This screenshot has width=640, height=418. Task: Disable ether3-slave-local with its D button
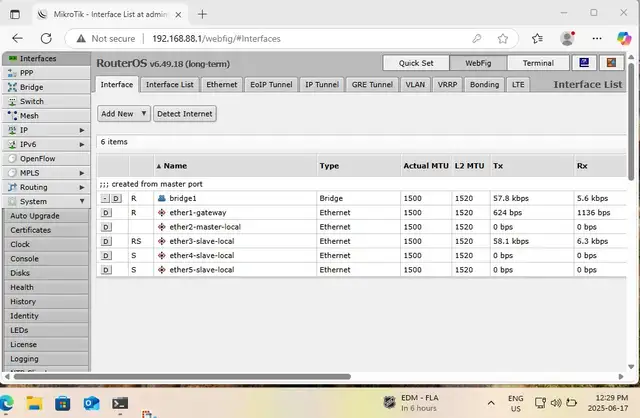point(106,241)
